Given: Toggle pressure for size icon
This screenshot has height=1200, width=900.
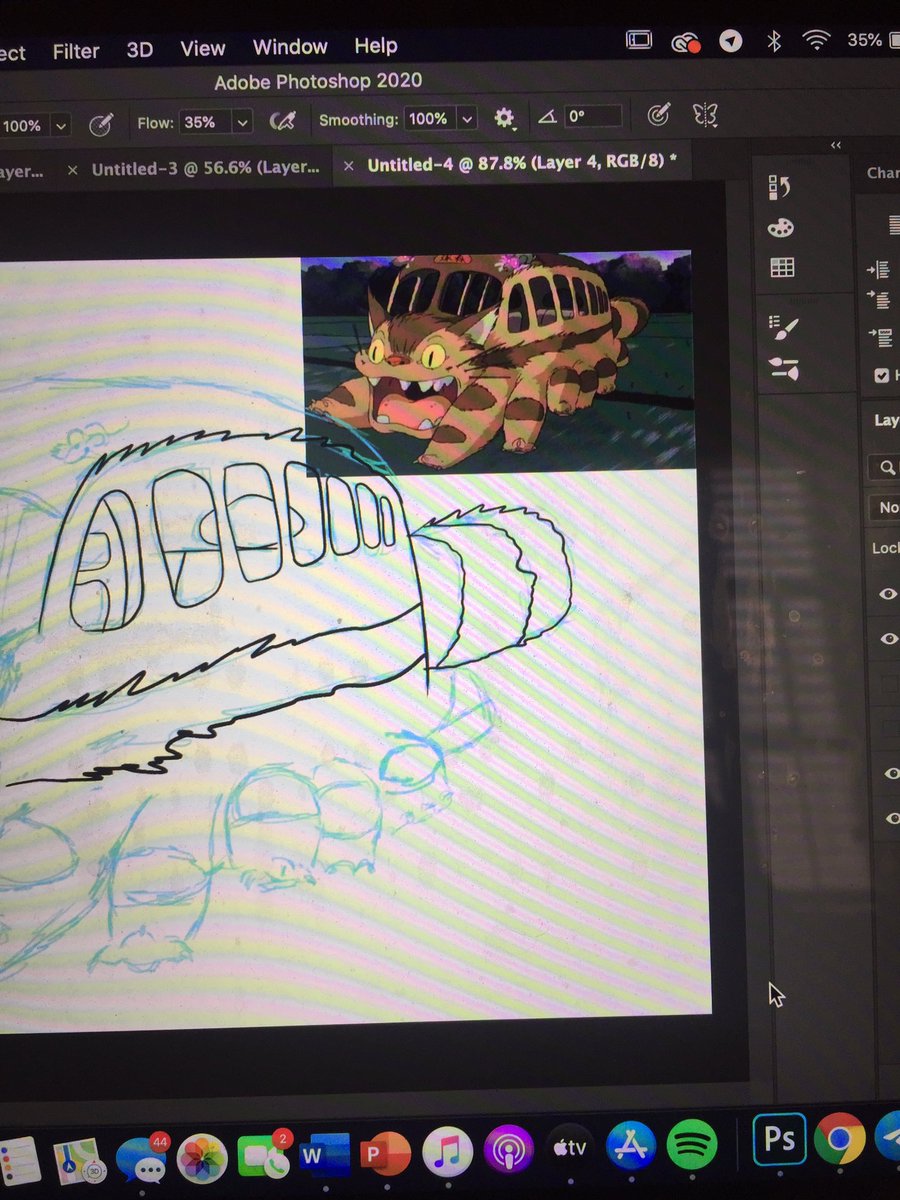Looking at the screenshot, I should [x=657, y=115].
